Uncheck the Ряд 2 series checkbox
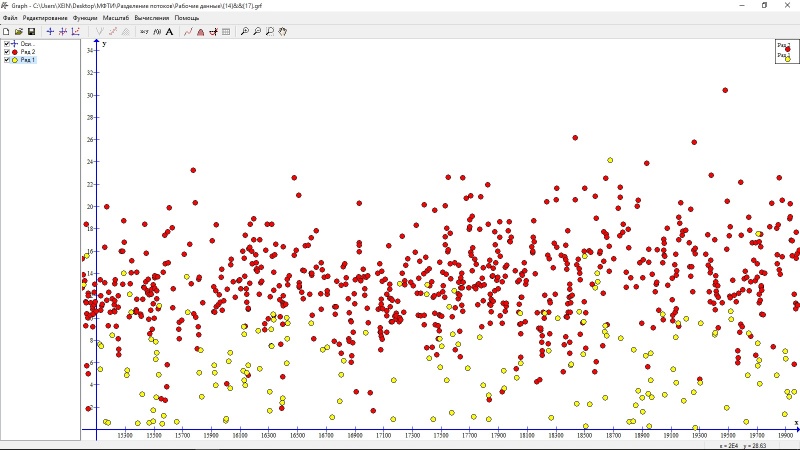The width and height of the screenshot is (800, 450). (x=7, y=52)
